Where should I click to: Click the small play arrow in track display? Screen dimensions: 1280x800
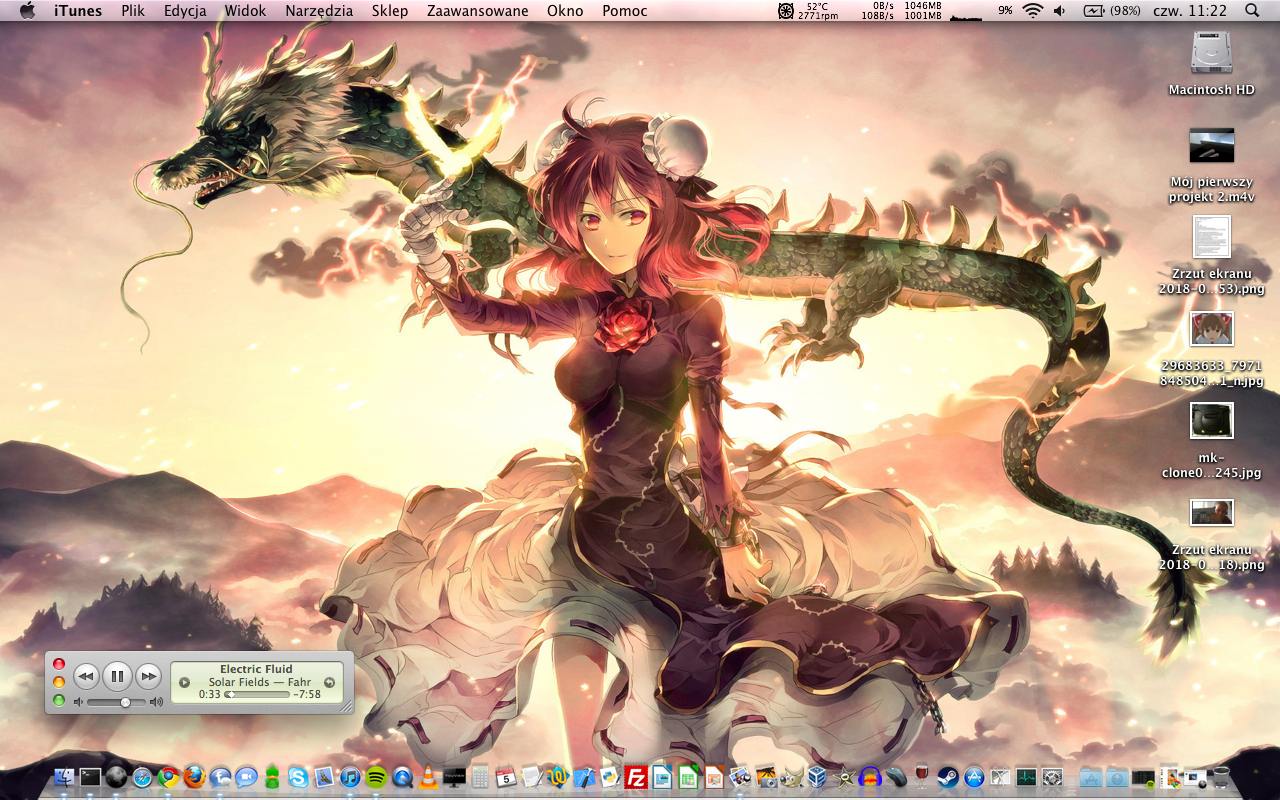pos(184,682)
